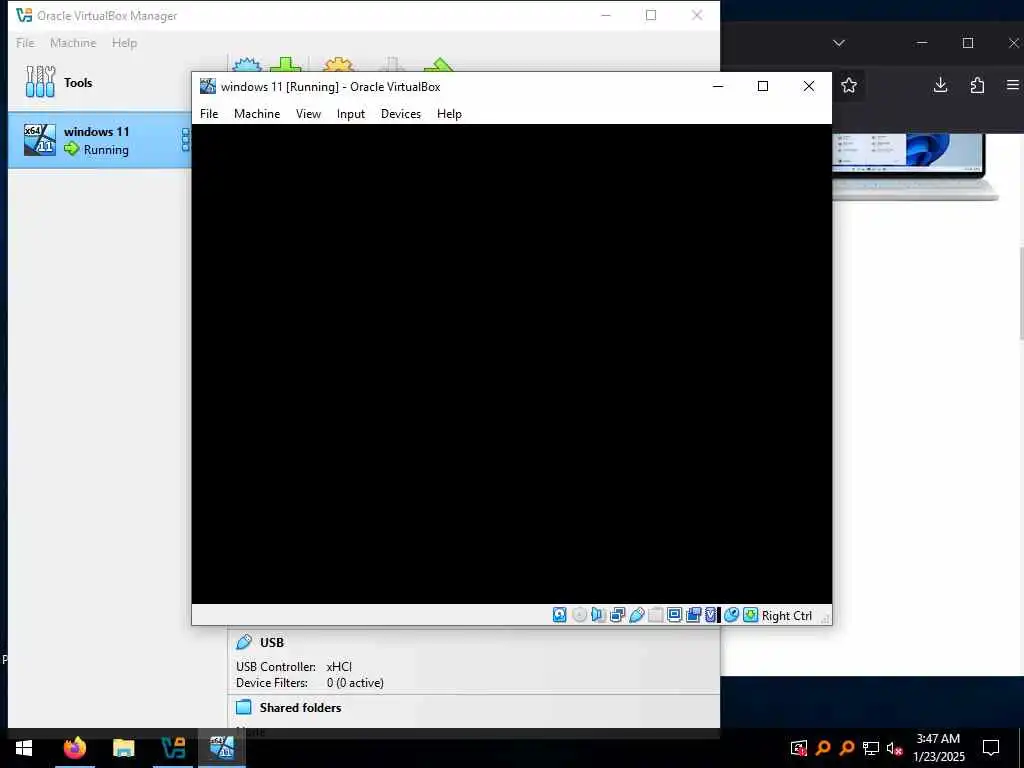Open the Action Center notifications icon
Viewport: 1024px width, 768px height.
991,748
